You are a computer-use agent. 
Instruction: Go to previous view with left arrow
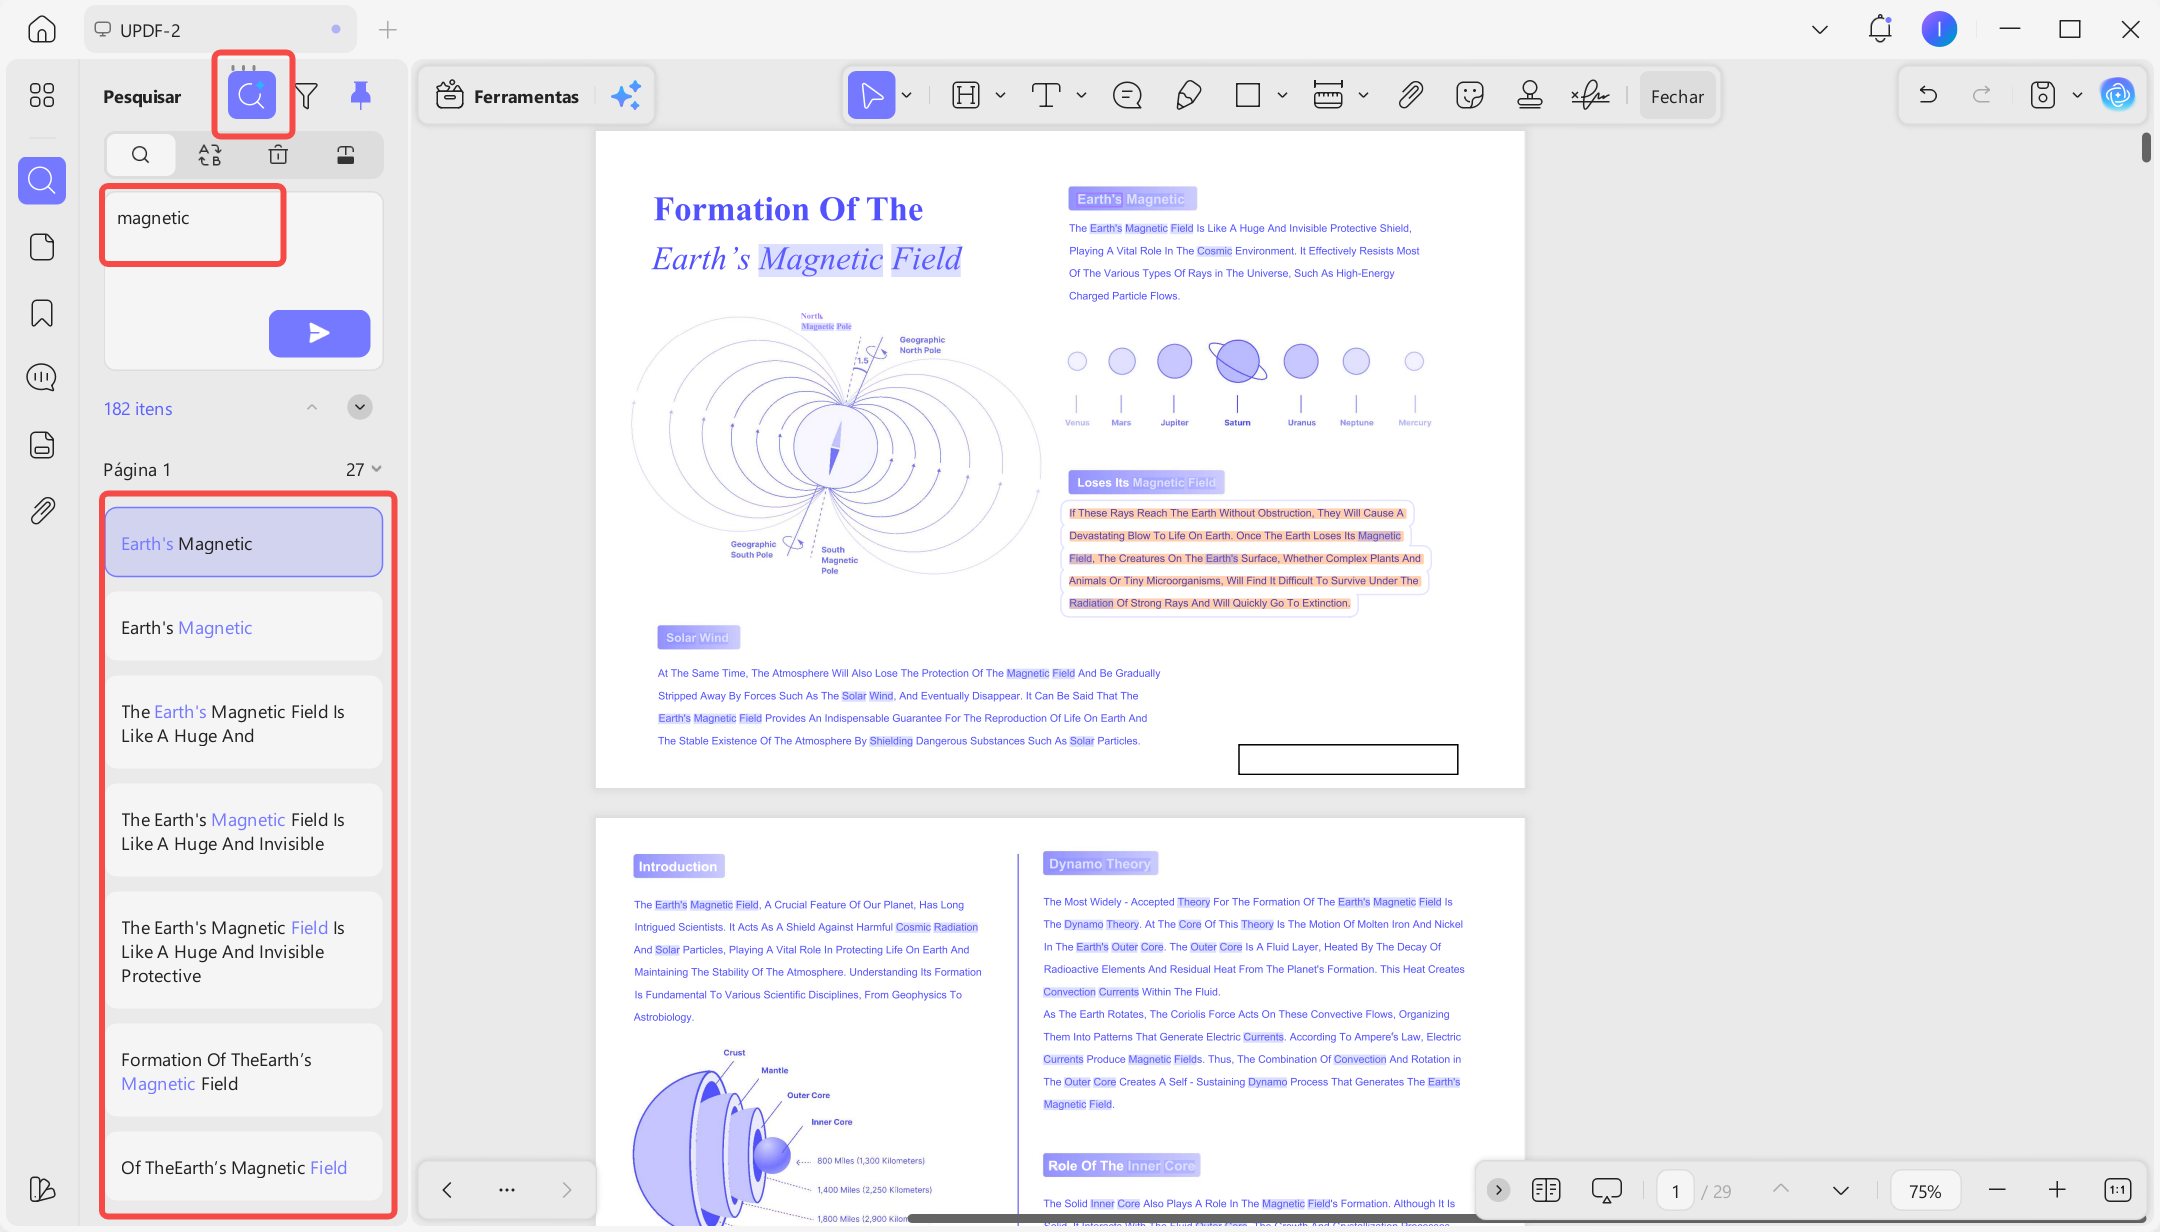(447, 1189)
